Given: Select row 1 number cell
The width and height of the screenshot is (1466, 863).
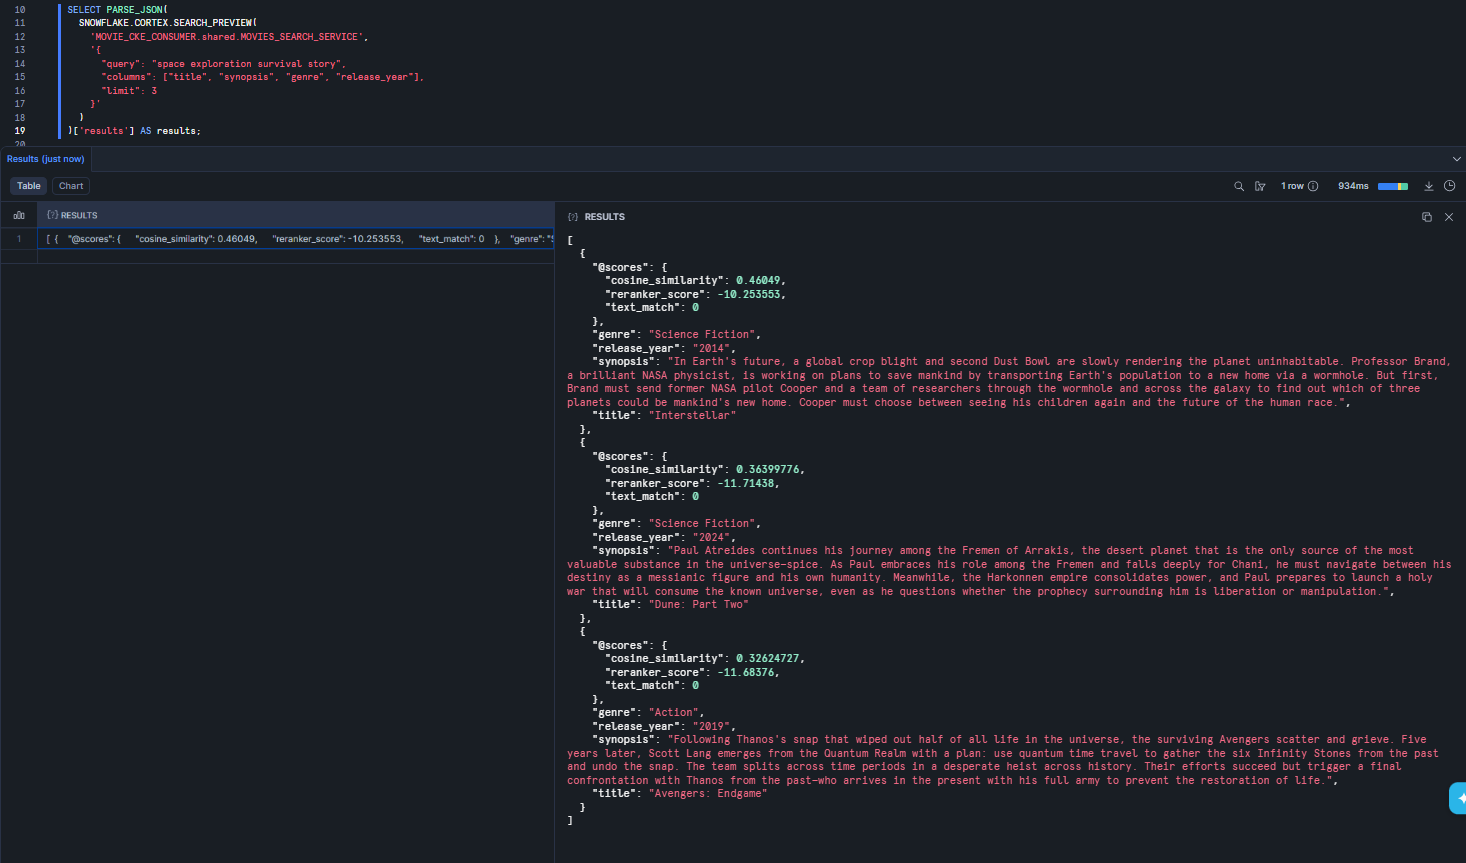Looking at the screenshot, I should click(x=19, y=239).
